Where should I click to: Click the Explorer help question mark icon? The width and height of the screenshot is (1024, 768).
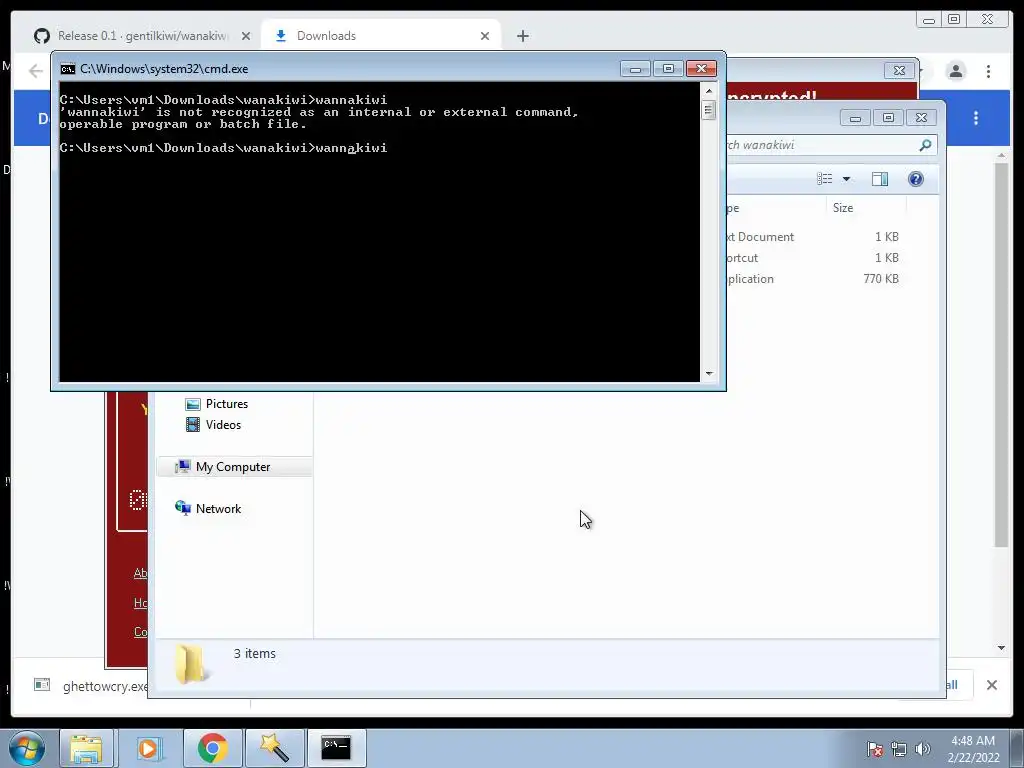pyautogui.click(x=916, y=179)
